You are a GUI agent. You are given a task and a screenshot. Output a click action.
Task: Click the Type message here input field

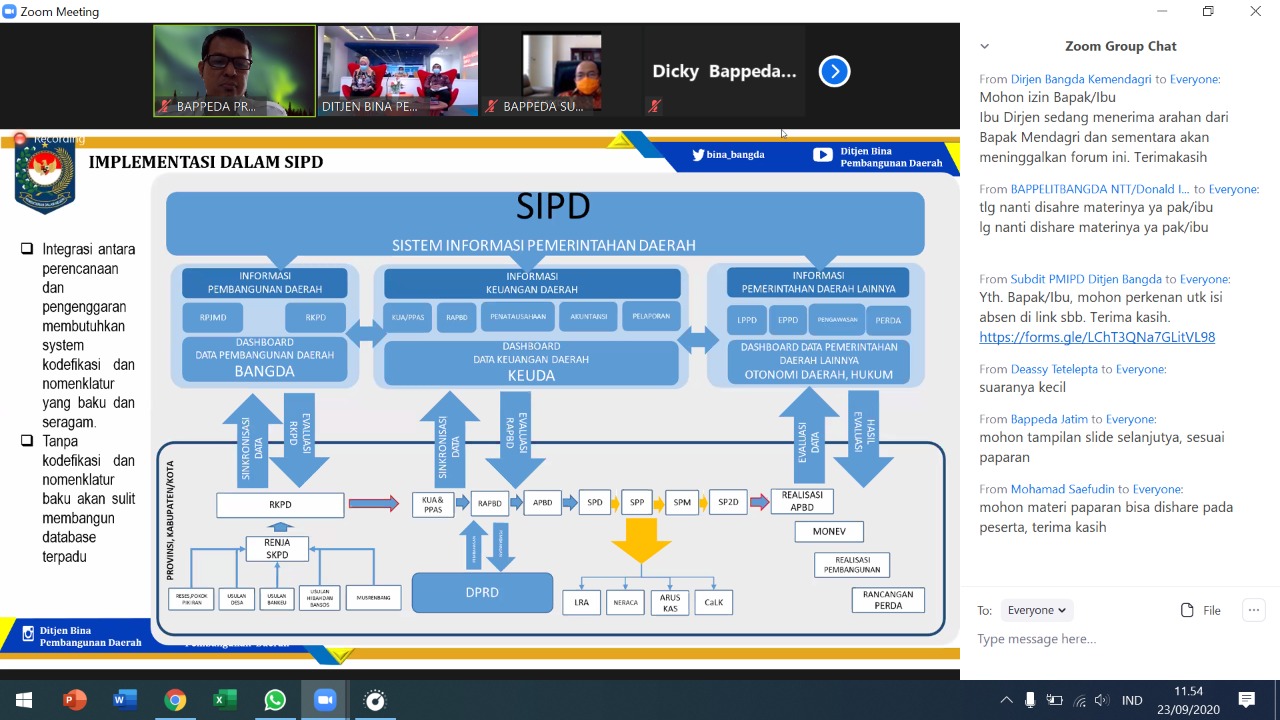[x=1100, y=639]
